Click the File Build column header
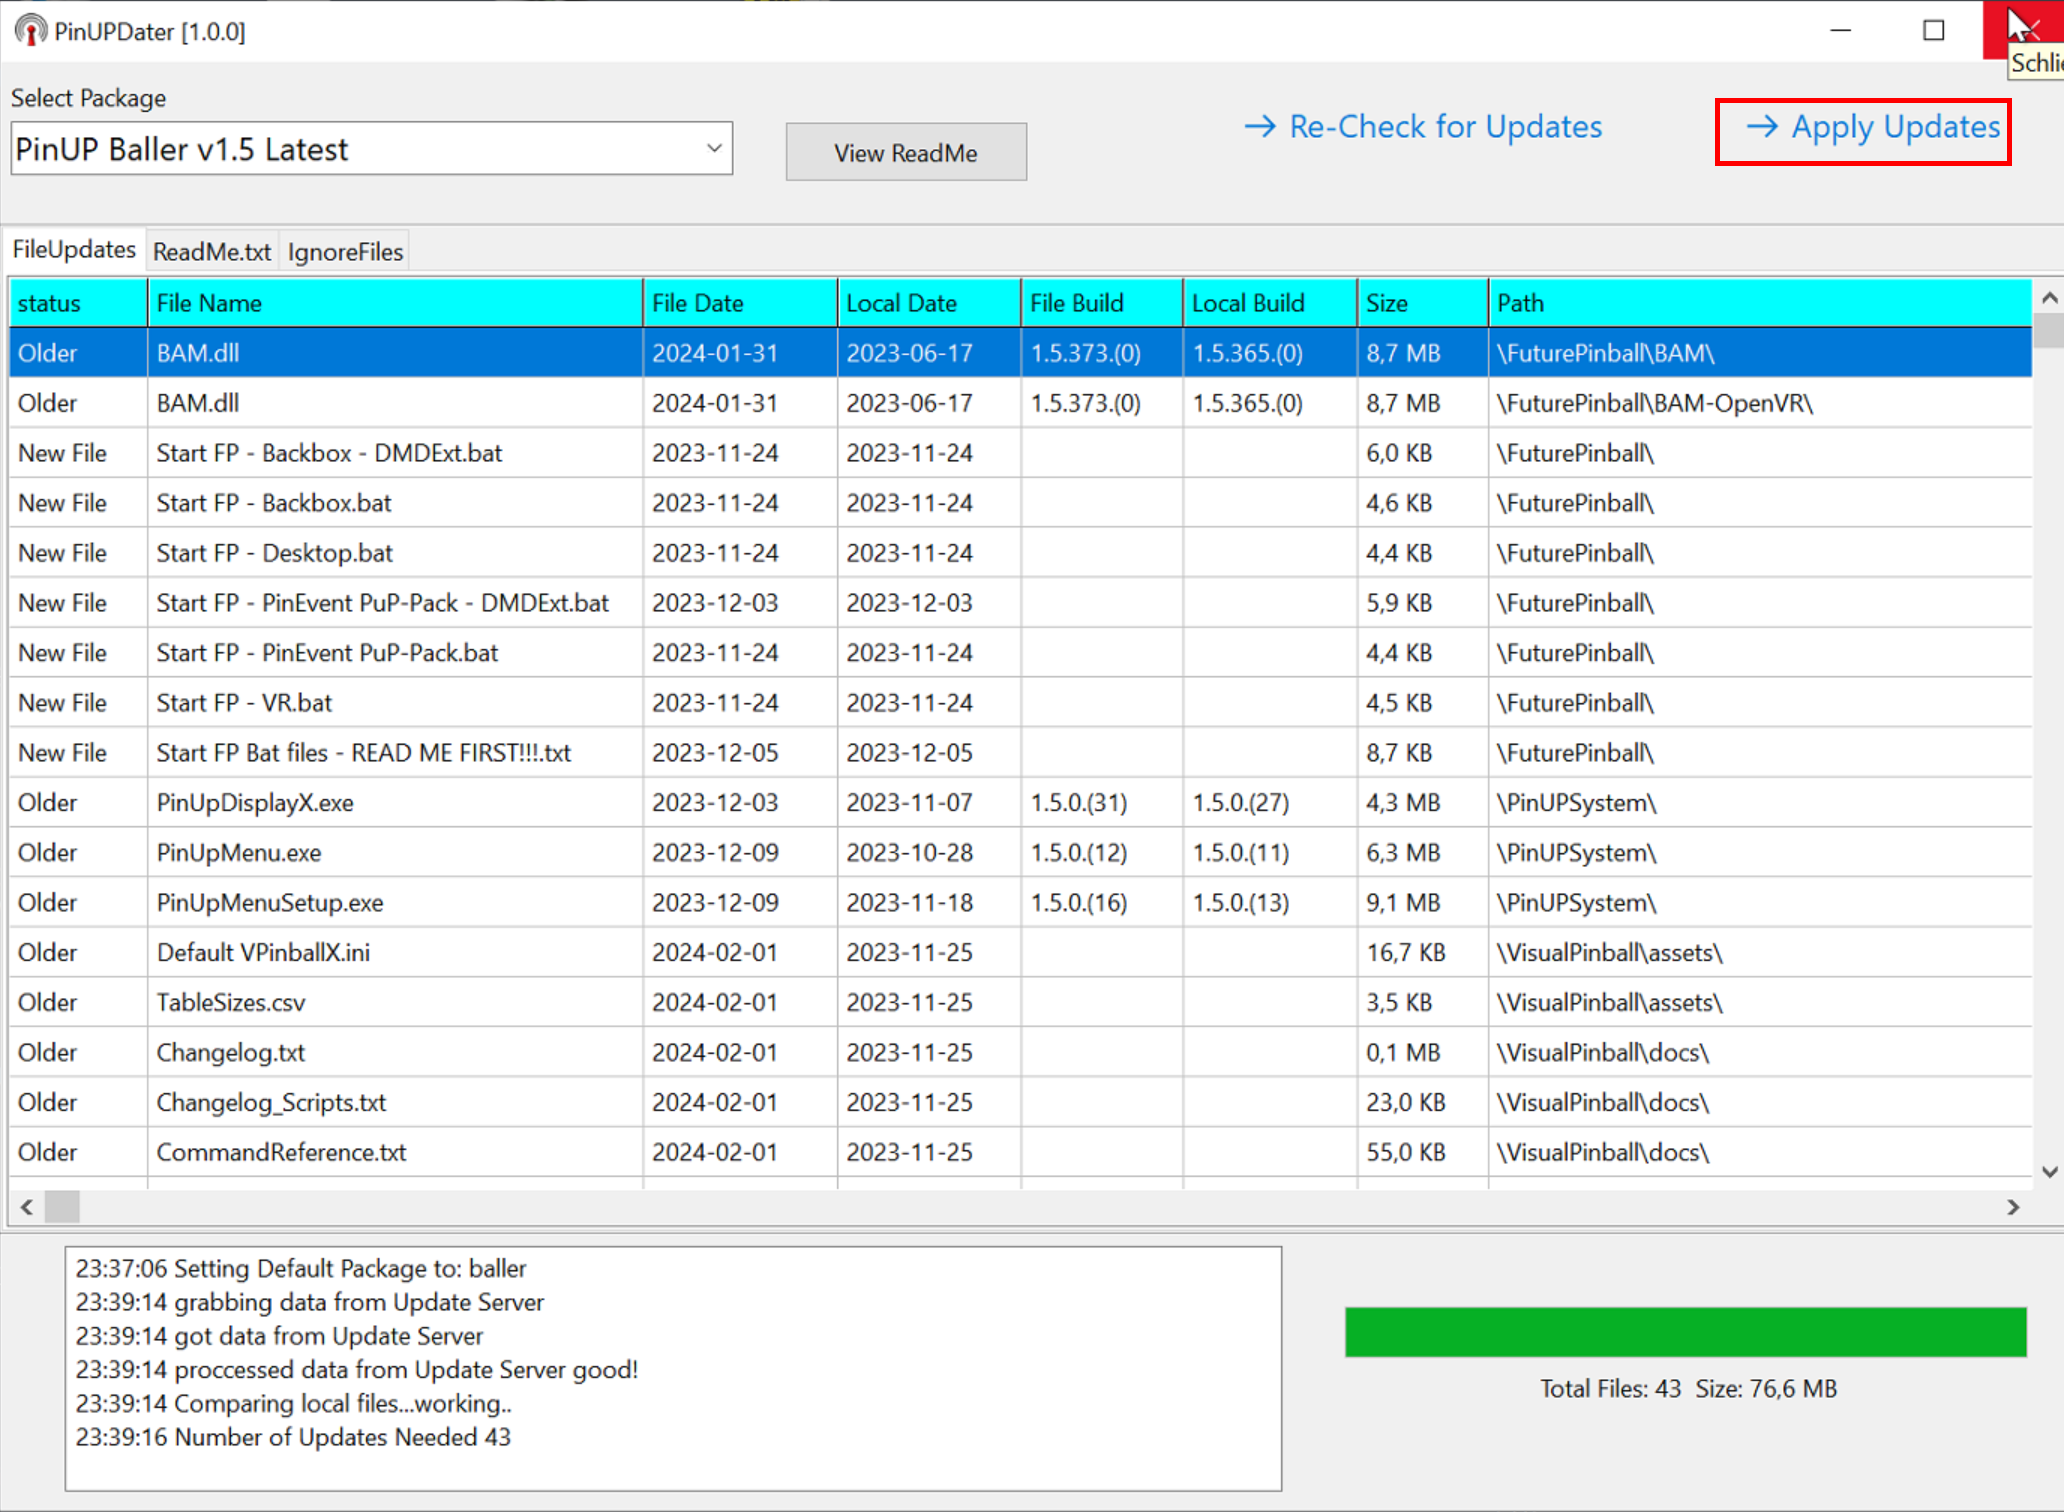2064x1512 pixels. click(x=1102, y=303)
